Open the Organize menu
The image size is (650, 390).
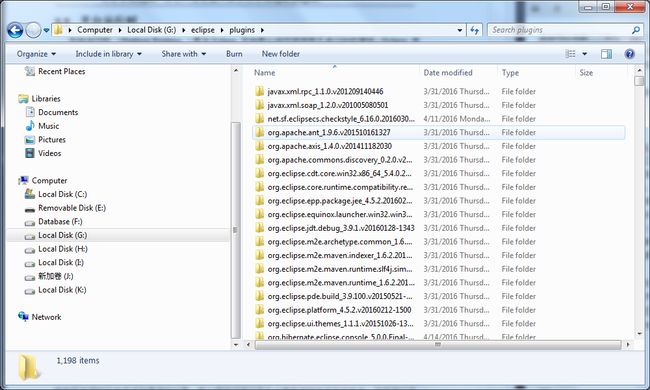[x=36, y=54]
